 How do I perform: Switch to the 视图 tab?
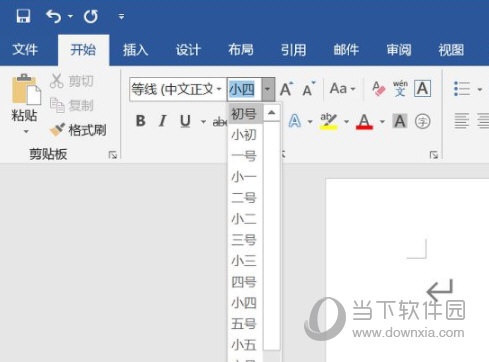(451, 50)
